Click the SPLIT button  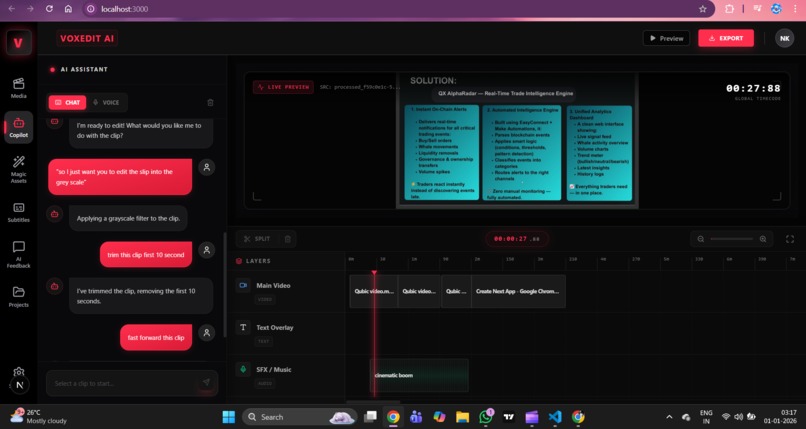pos(257,239)
